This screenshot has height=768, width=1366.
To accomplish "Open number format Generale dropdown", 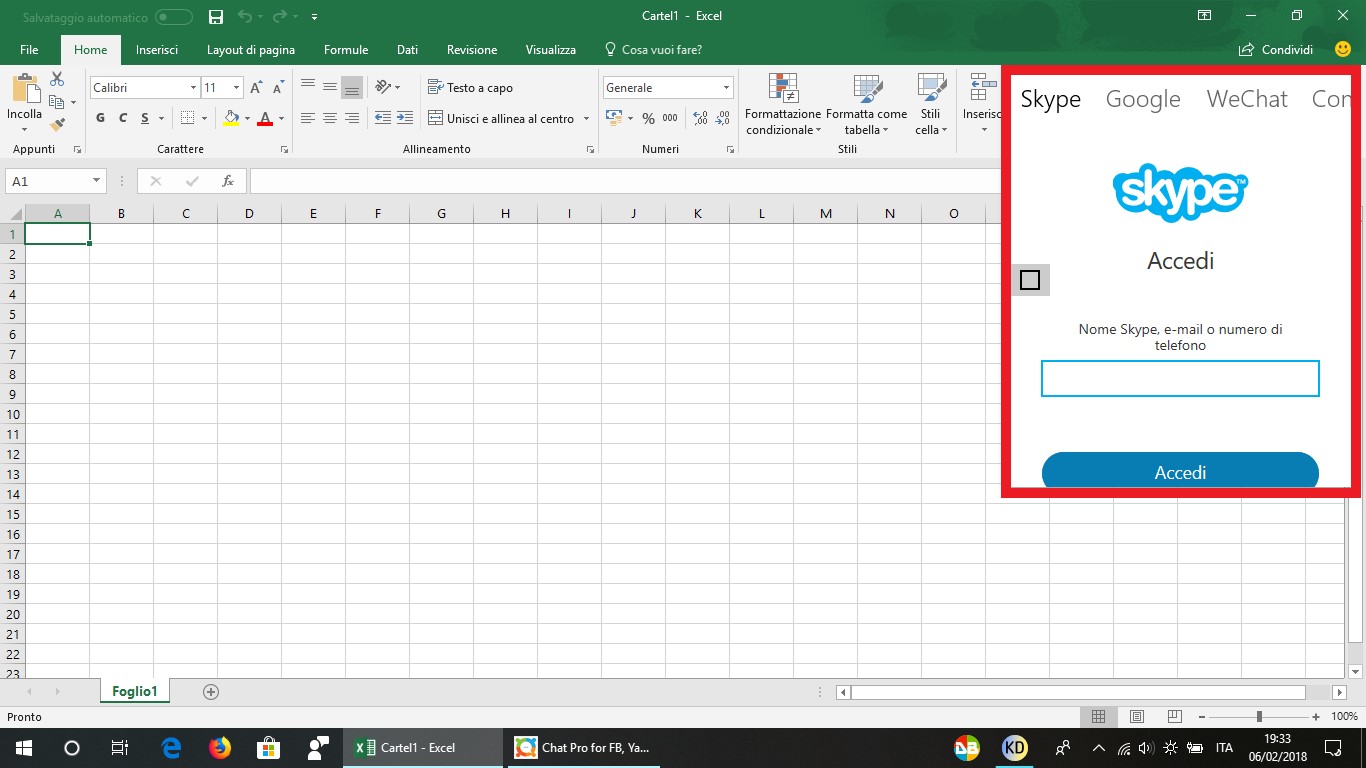I will coord(726,88).
